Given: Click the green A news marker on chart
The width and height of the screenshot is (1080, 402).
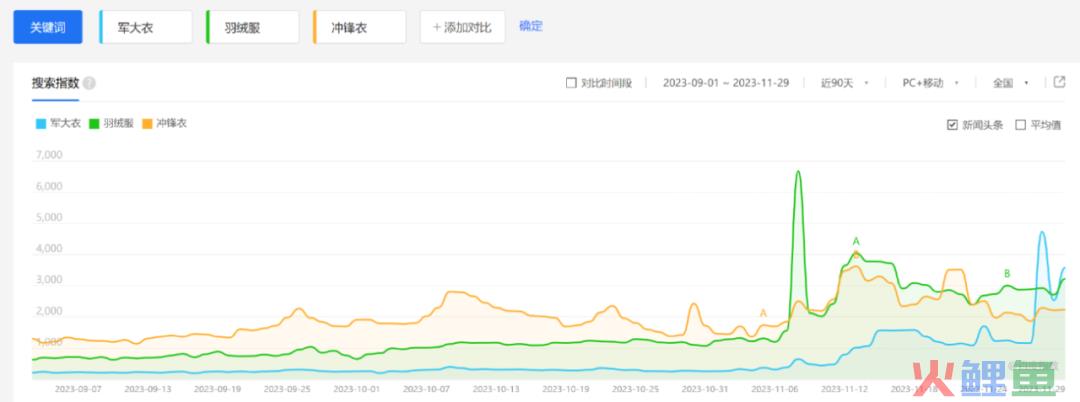Looking at the screenshot, I should (856, 241).
